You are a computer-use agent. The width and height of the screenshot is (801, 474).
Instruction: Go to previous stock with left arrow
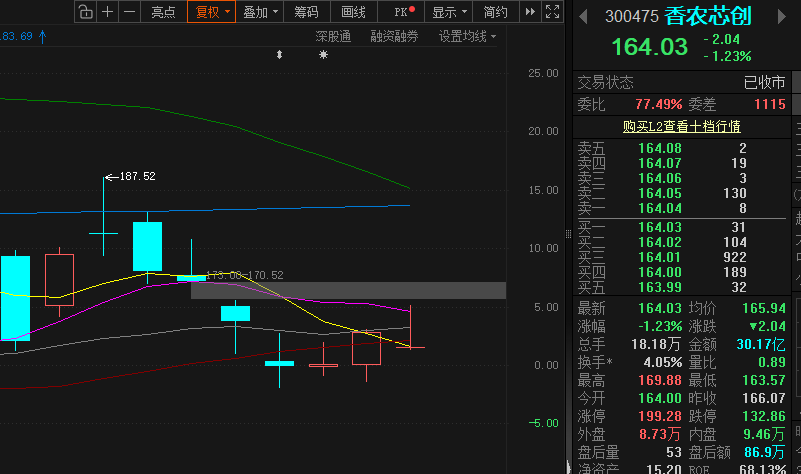tap(583, 17)
